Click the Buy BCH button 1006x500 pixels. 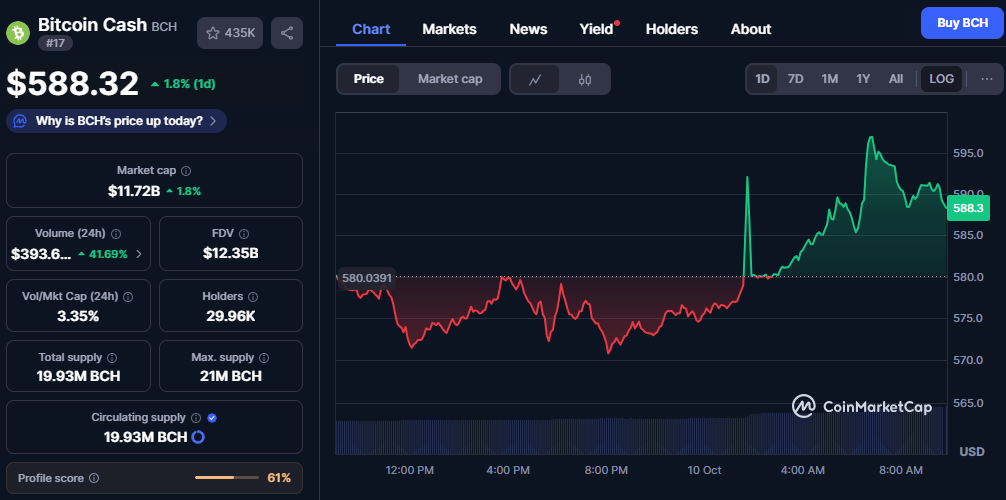[x=961, y=22]
